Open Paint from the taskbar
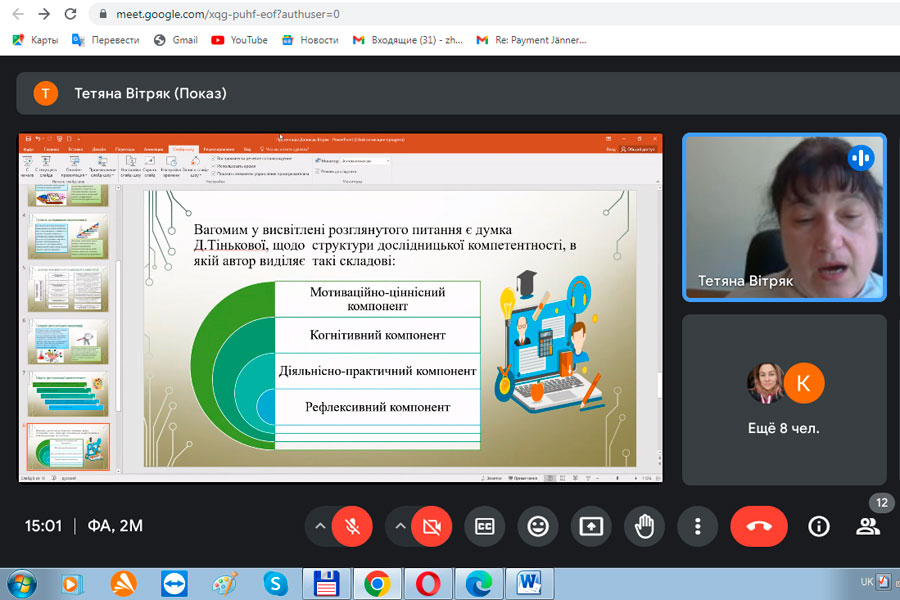The height and width of the screenshot is (600, 900). [224, 584]
